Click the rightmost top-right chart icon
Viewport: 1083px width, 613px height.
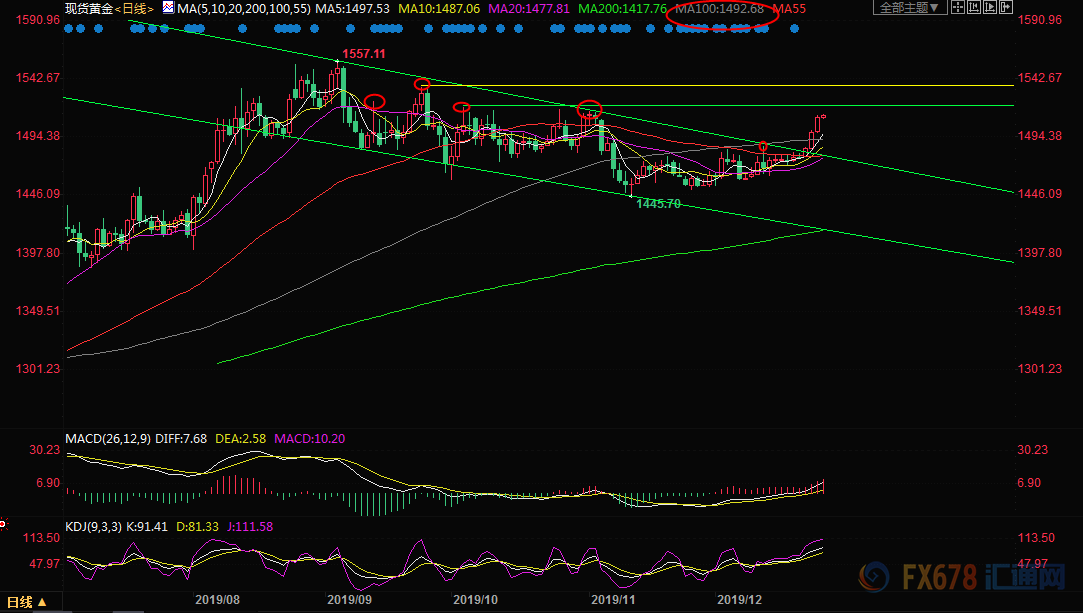[x=1005, y=8]
